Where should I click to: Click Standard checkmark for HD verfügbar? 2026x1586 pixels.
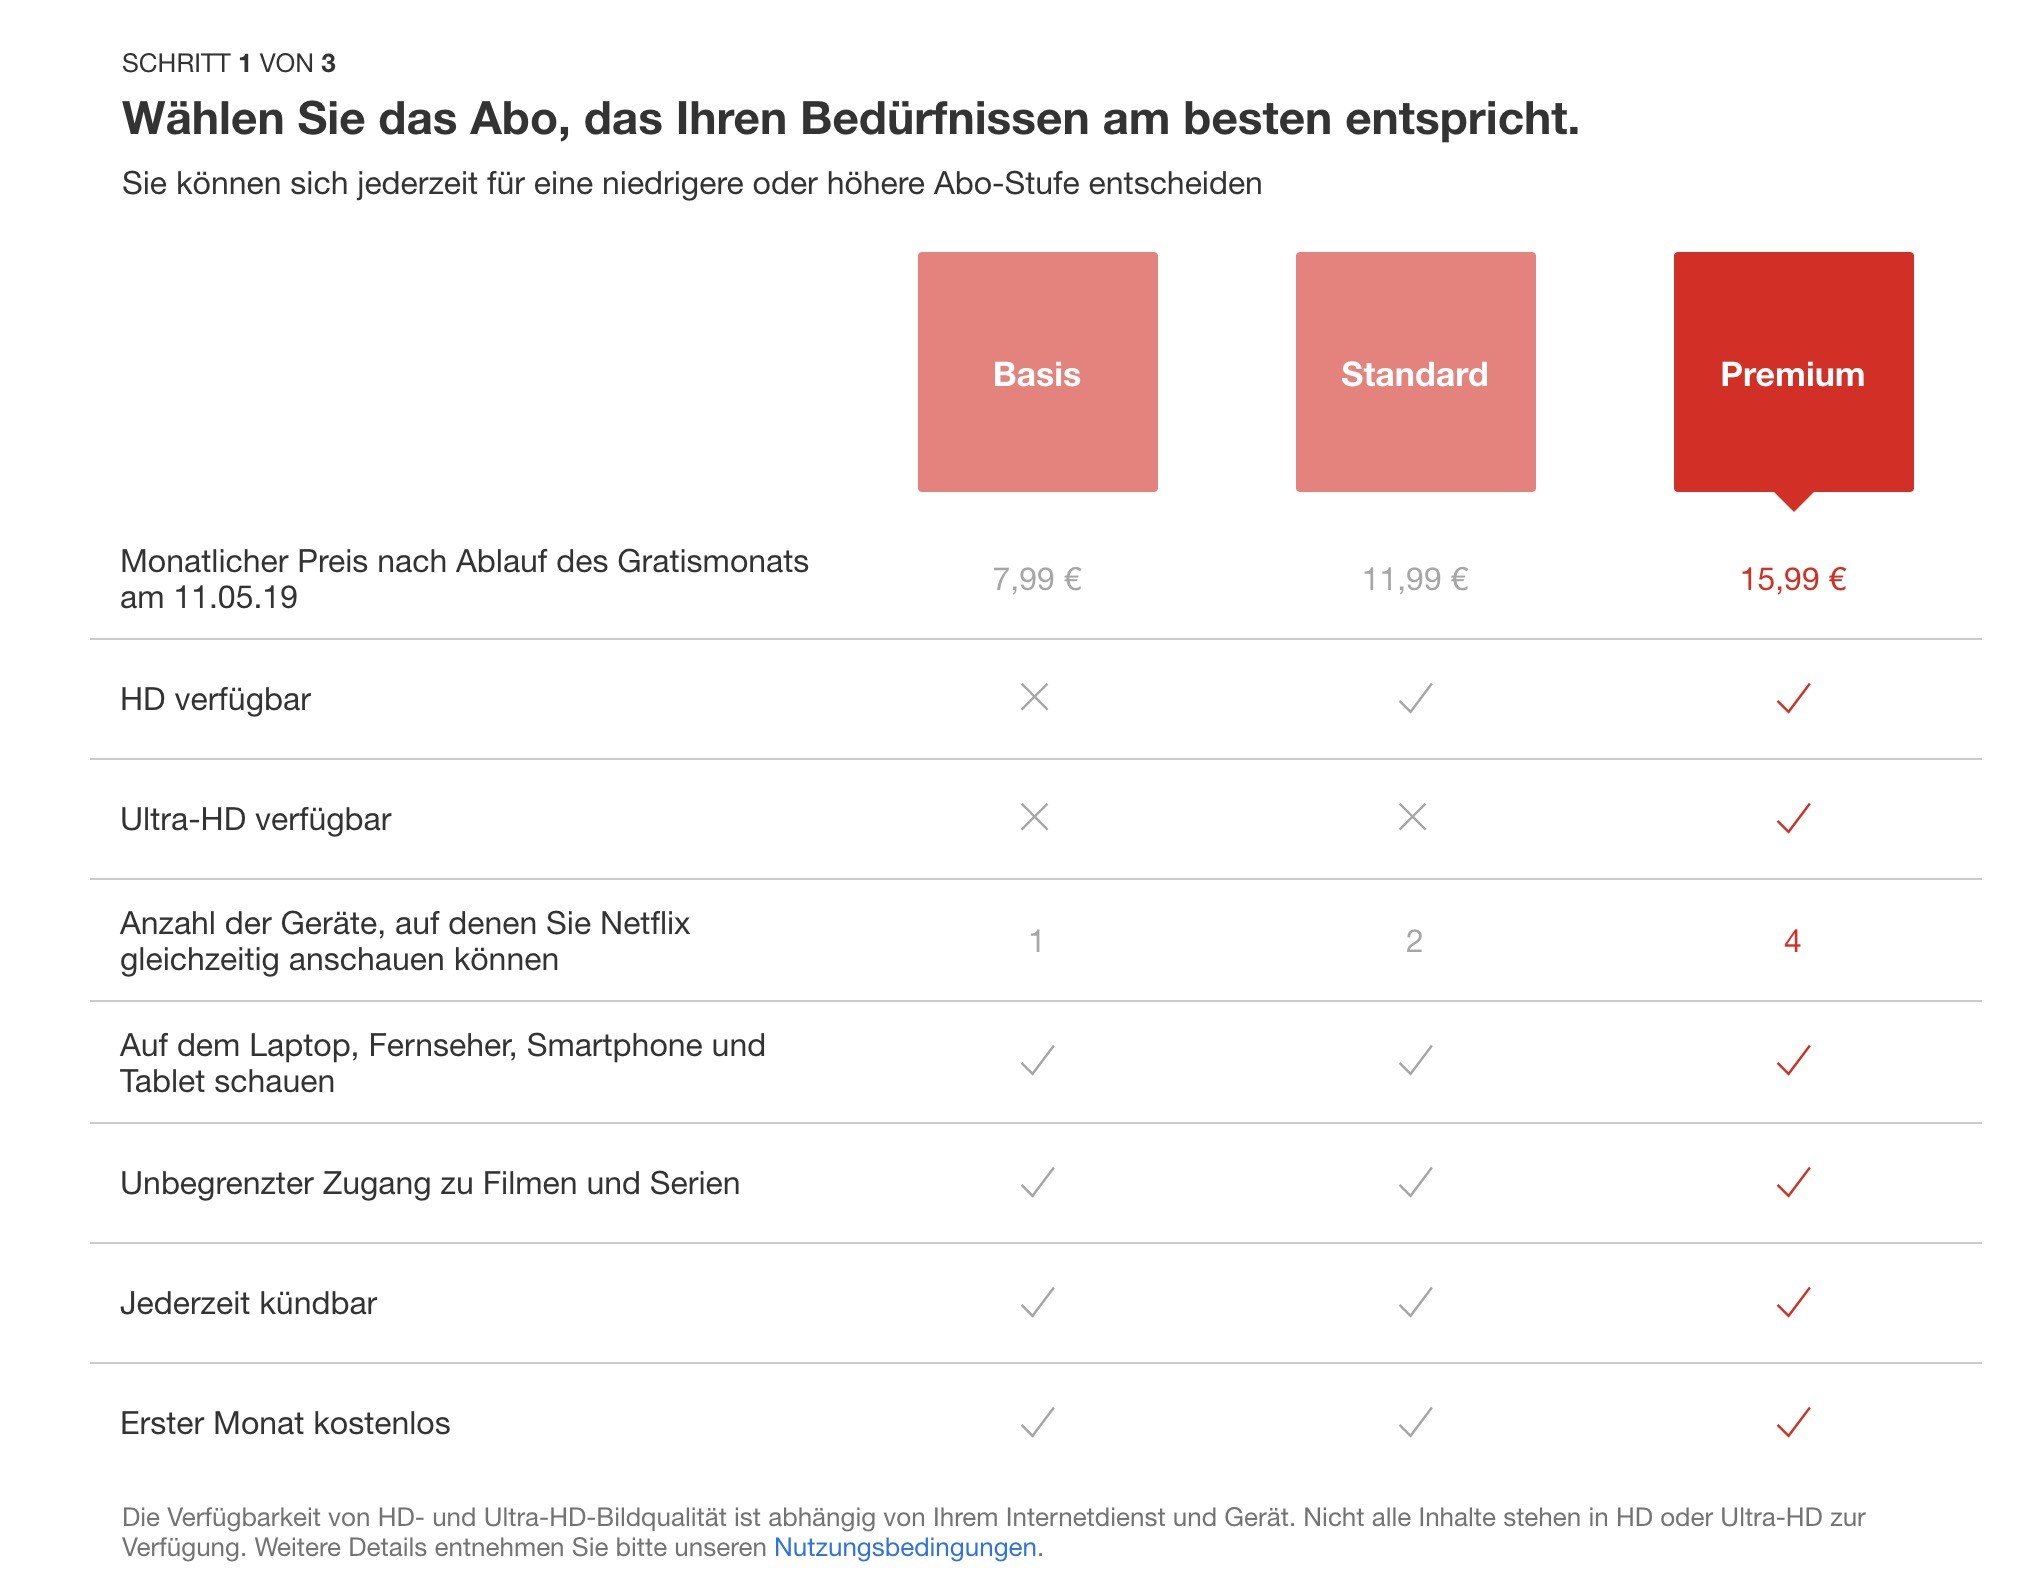tap(1415, 698)
